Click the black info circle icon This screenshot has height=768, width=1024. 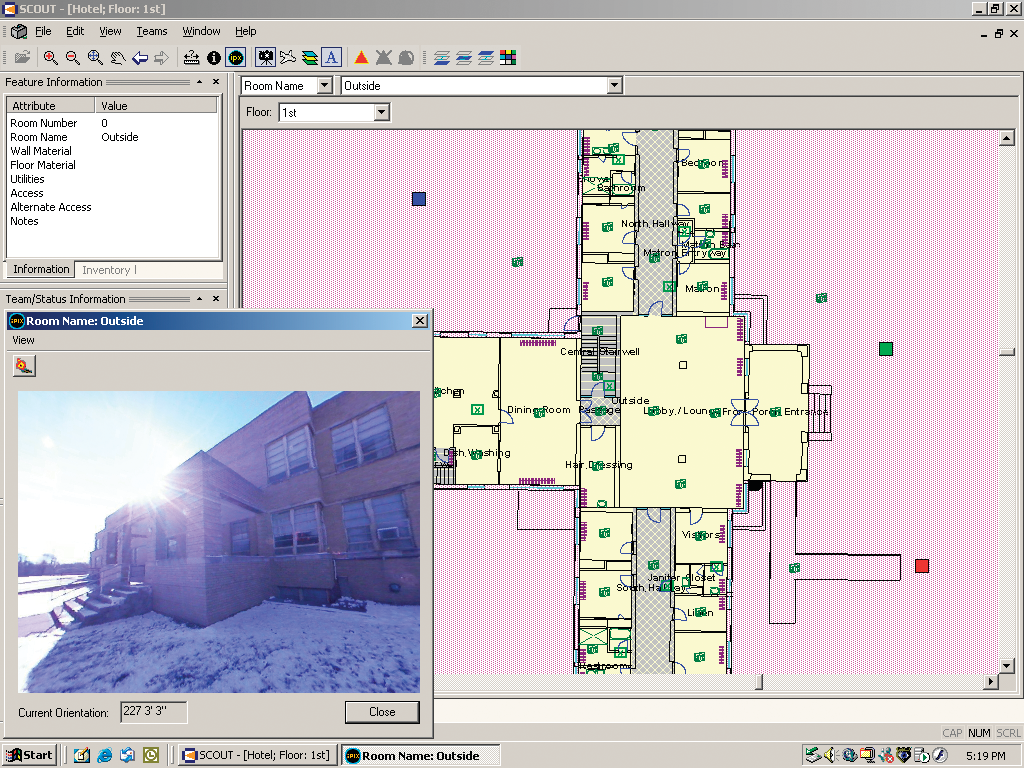click(x=214, y=58)
